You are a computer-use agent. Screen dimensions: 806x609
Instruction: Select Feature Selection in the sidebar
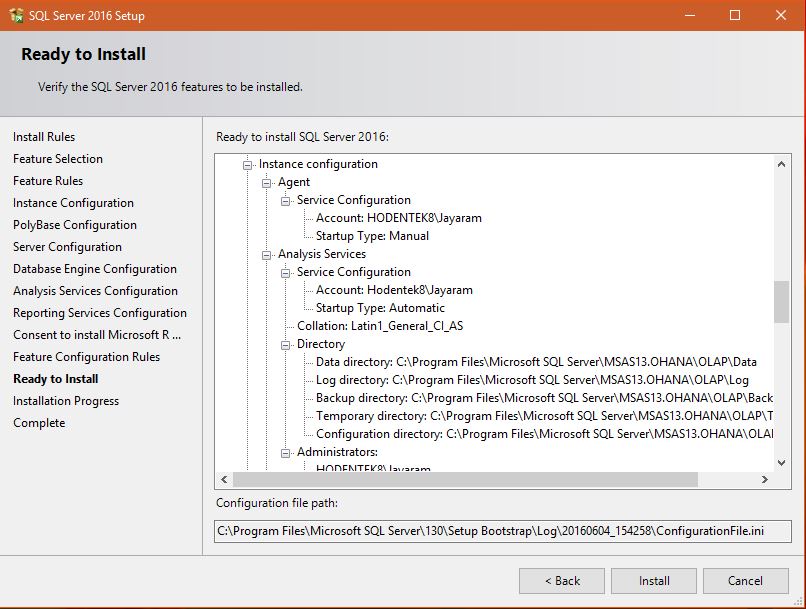(x=57, y=158)
